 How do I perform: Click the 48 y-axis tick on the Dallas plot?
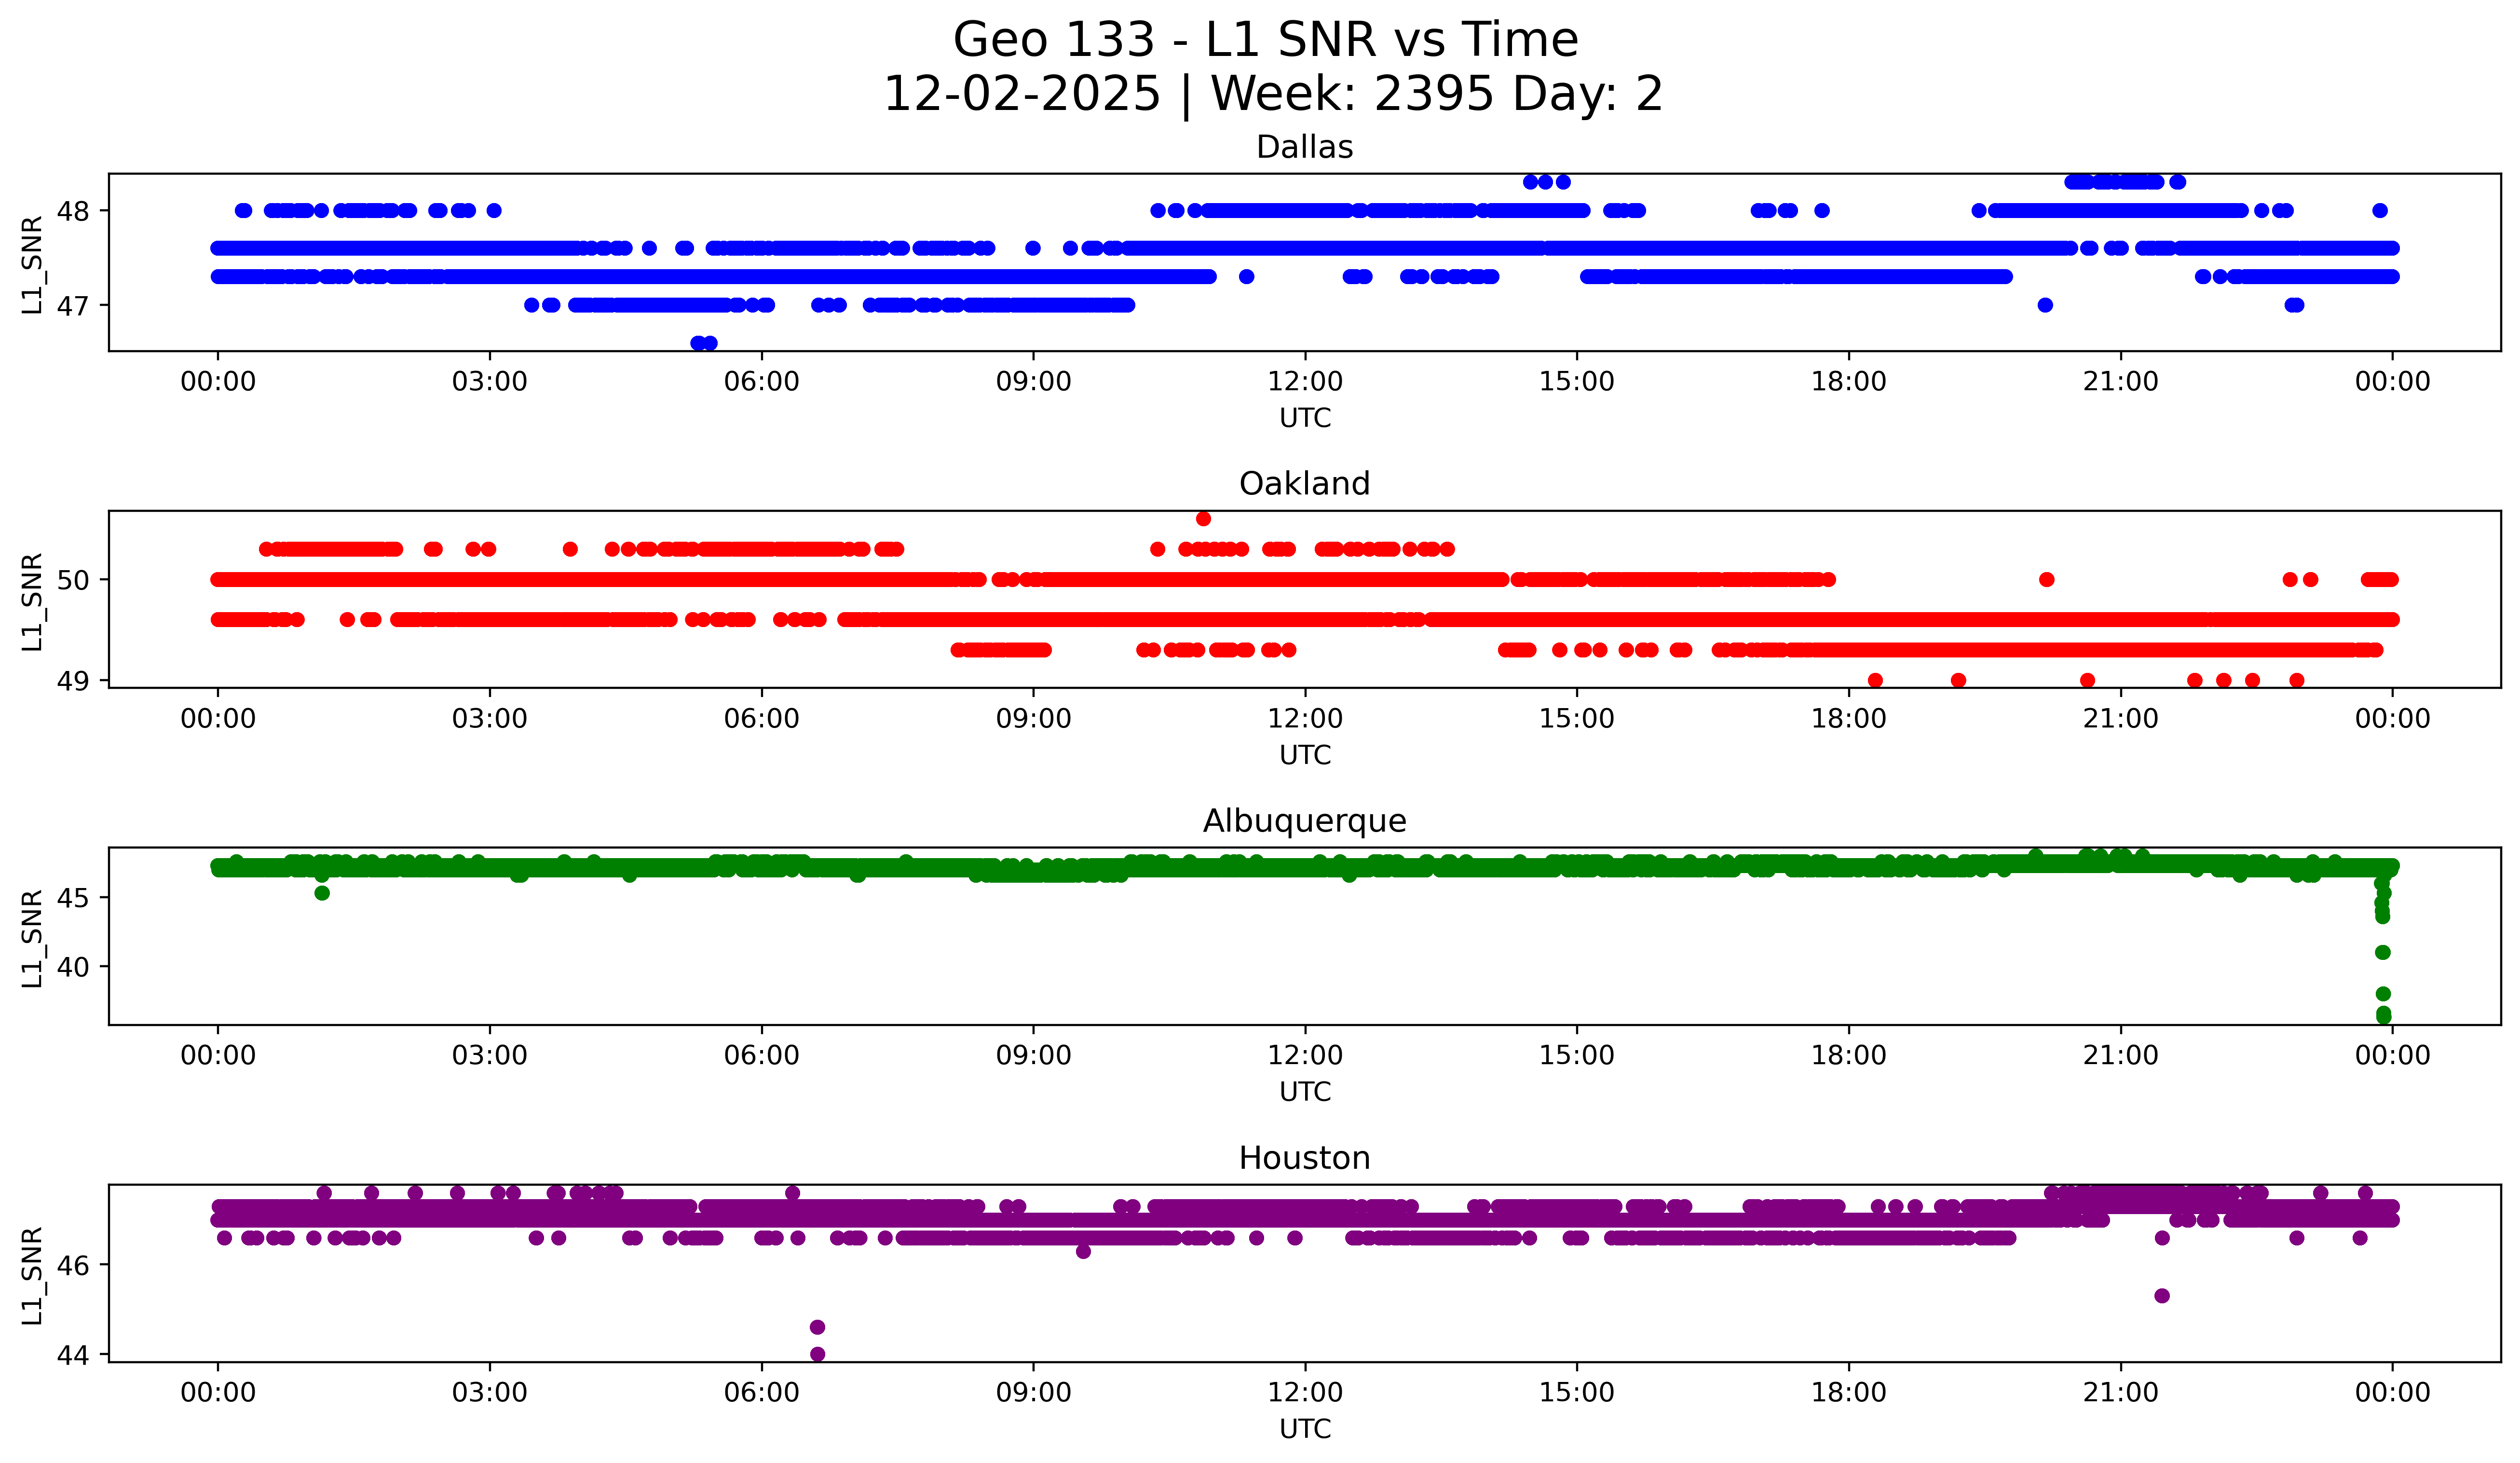[x=73, y=211]
